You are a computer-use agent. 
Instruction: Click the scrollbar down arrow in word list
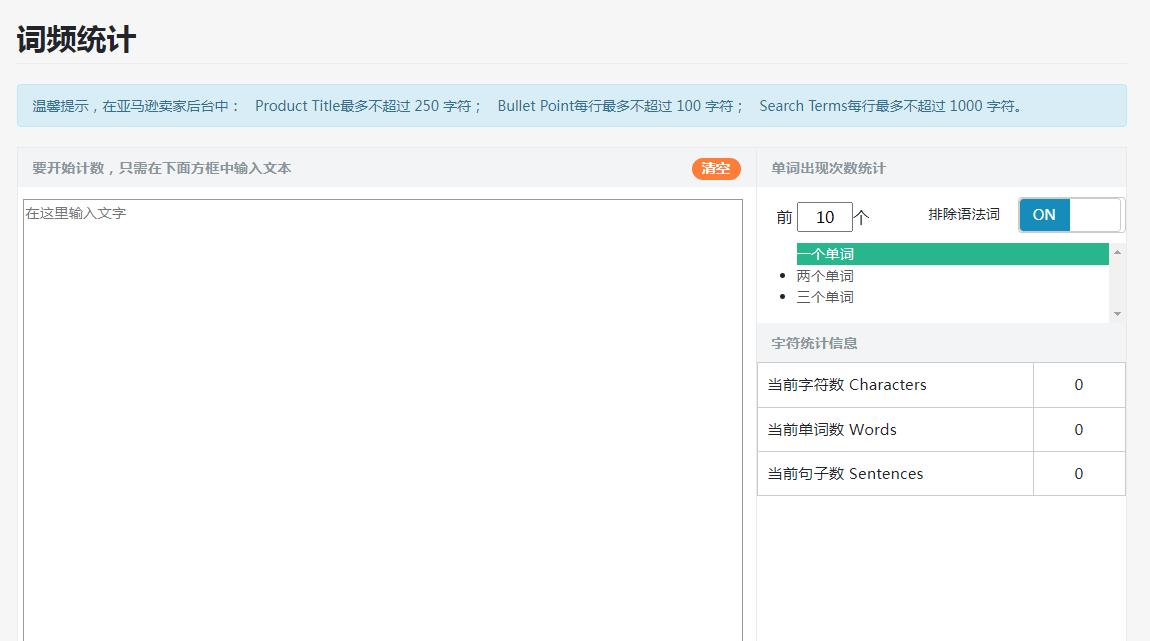[x=1117, y=313]
